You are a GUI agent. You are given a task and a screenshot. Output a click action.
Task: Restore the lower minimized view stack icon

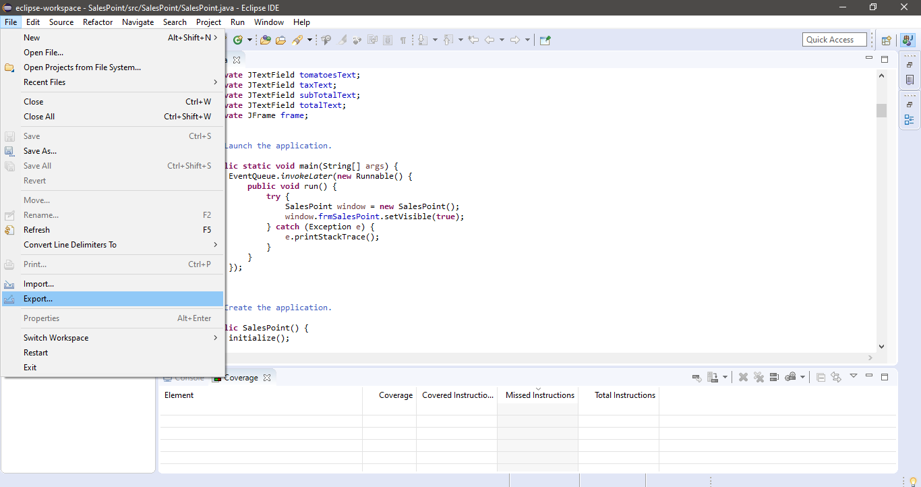coord(909,105)
